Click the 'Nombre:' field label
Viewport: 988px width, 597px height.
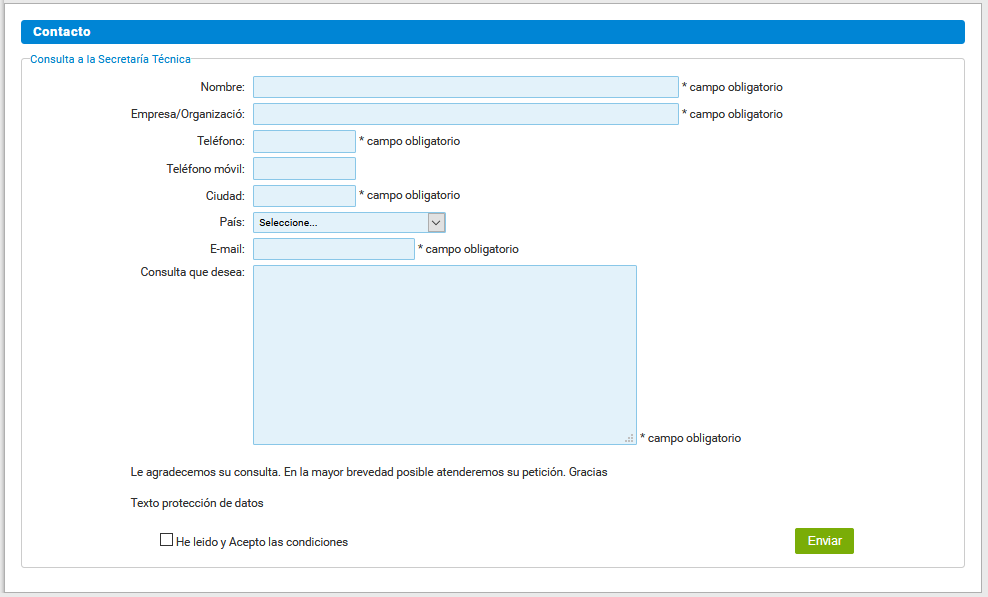point(222,87)
